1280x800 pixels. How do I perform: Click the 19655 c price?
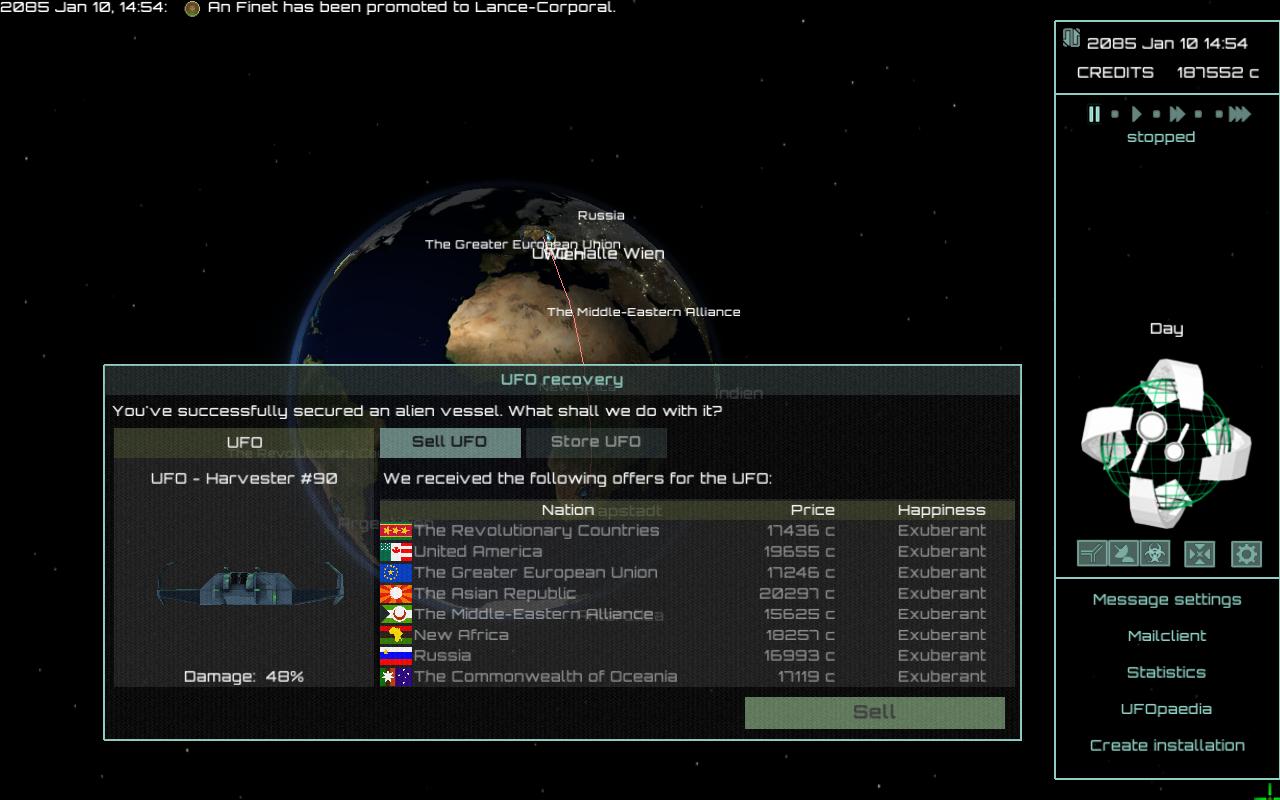[x=799, y=552]
